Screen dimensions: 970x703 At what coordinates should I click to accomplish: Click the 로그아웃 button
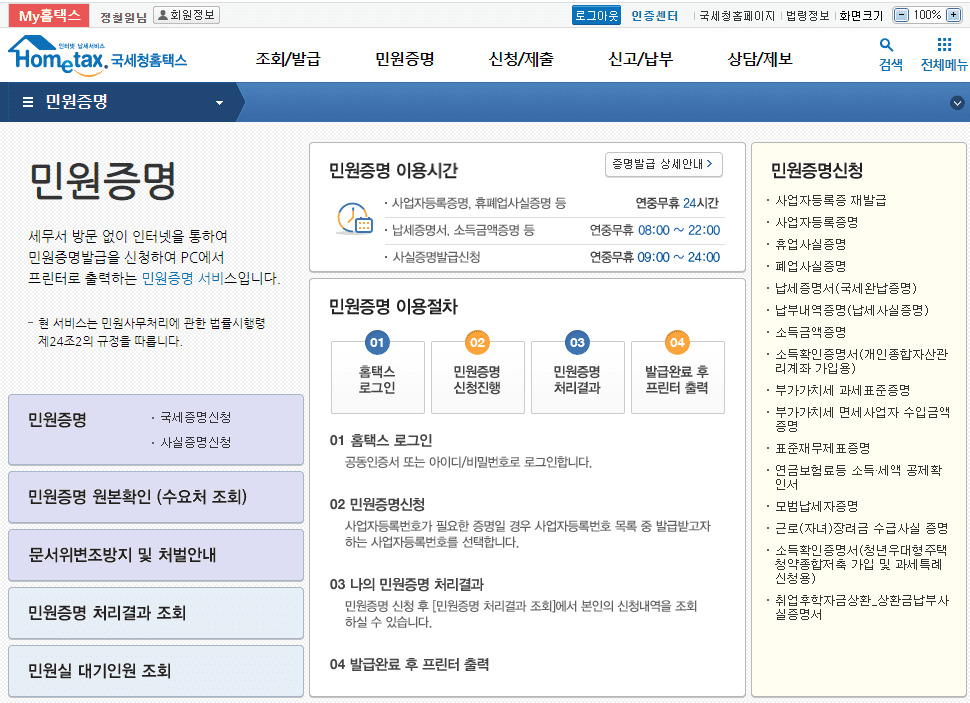click(596, 15)
